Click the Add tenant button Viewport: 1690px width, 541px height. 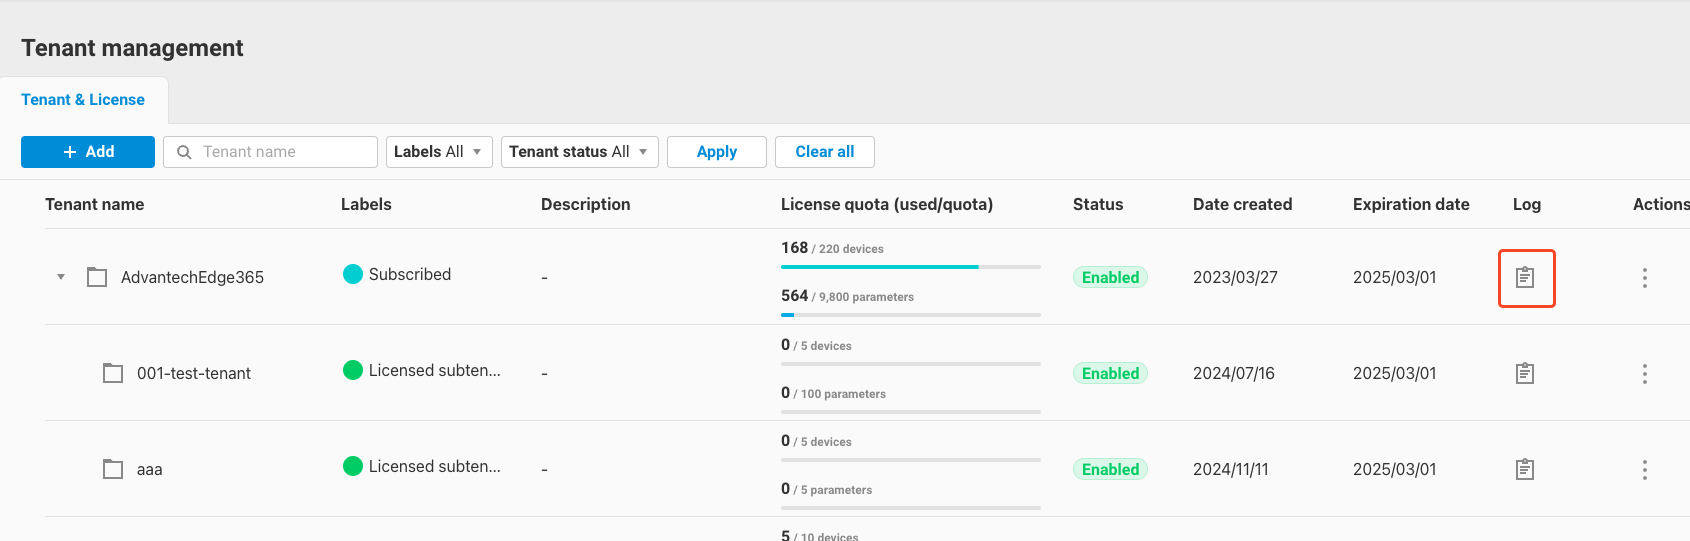(x=88, y=152)
